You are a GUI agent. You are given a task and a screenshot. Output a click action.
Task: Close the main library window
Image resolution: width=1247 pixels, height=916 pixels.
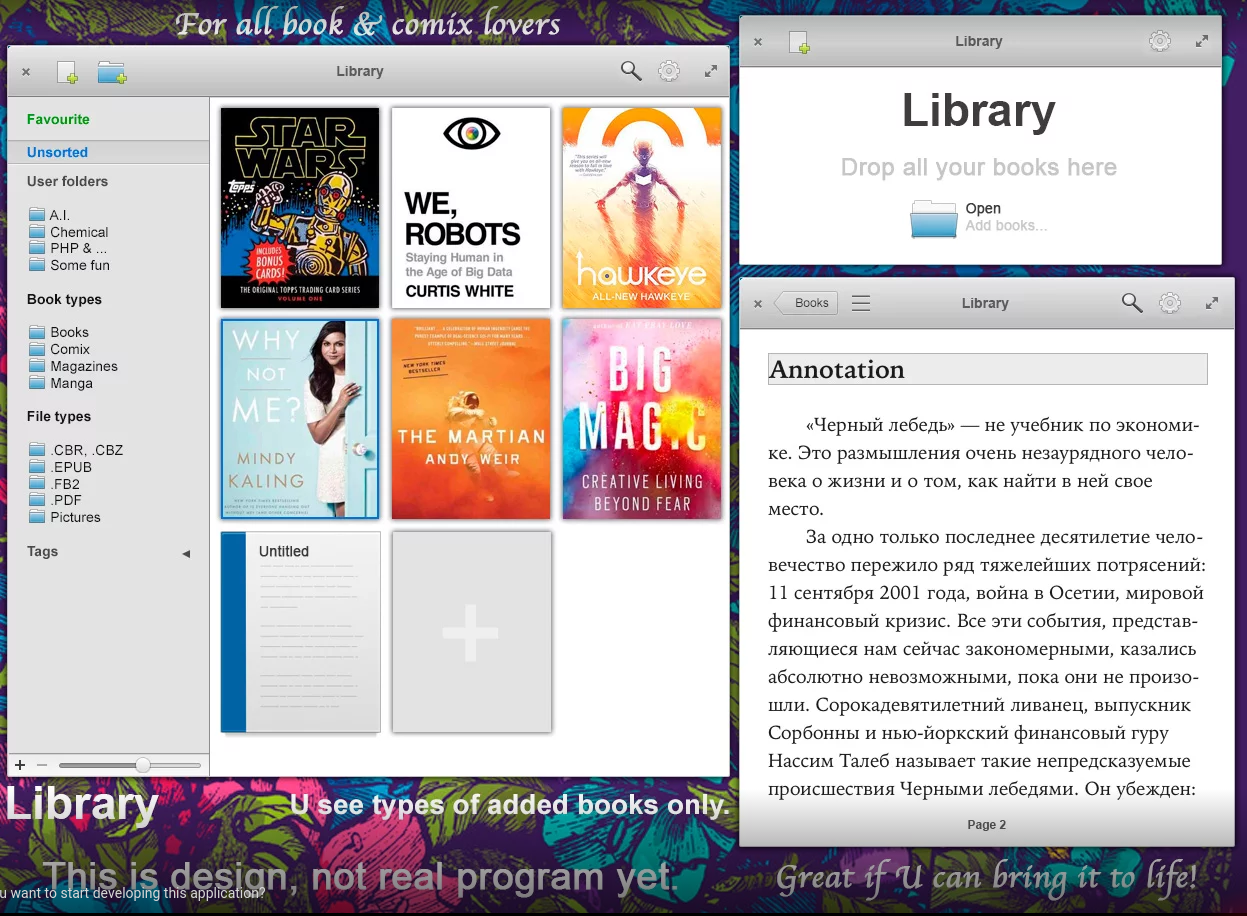26,72
